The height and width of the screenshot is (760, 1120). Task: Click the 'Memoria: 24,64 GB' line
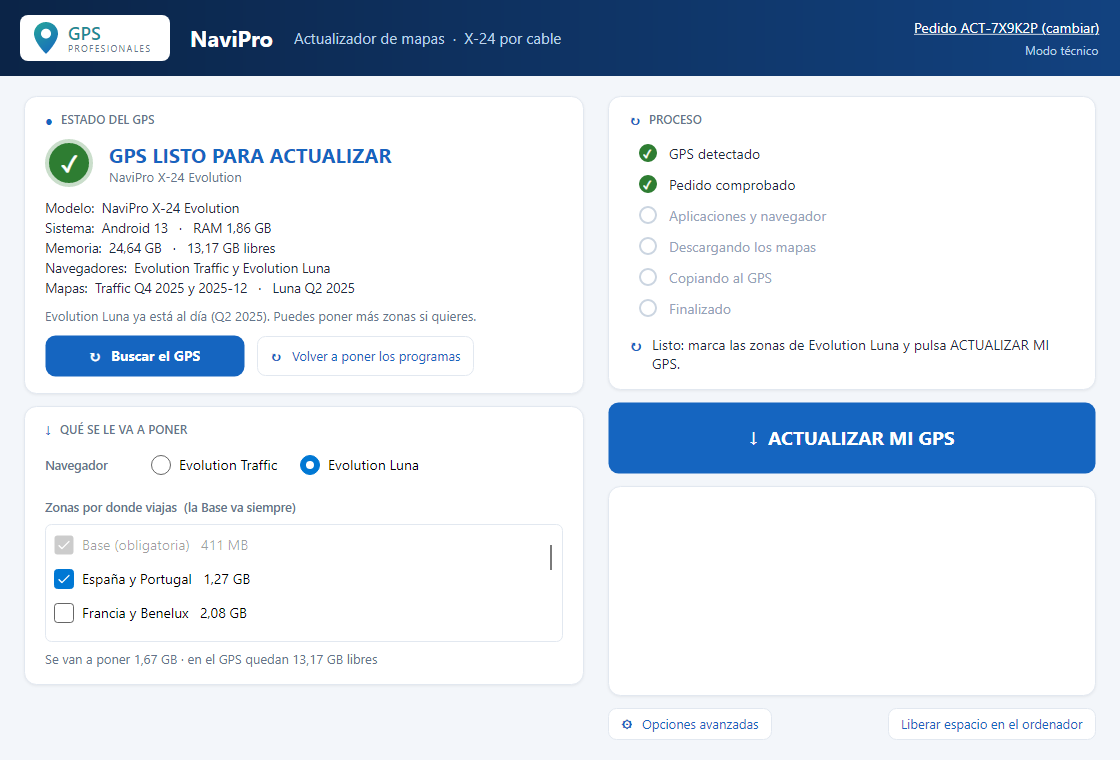pos(160,248)
